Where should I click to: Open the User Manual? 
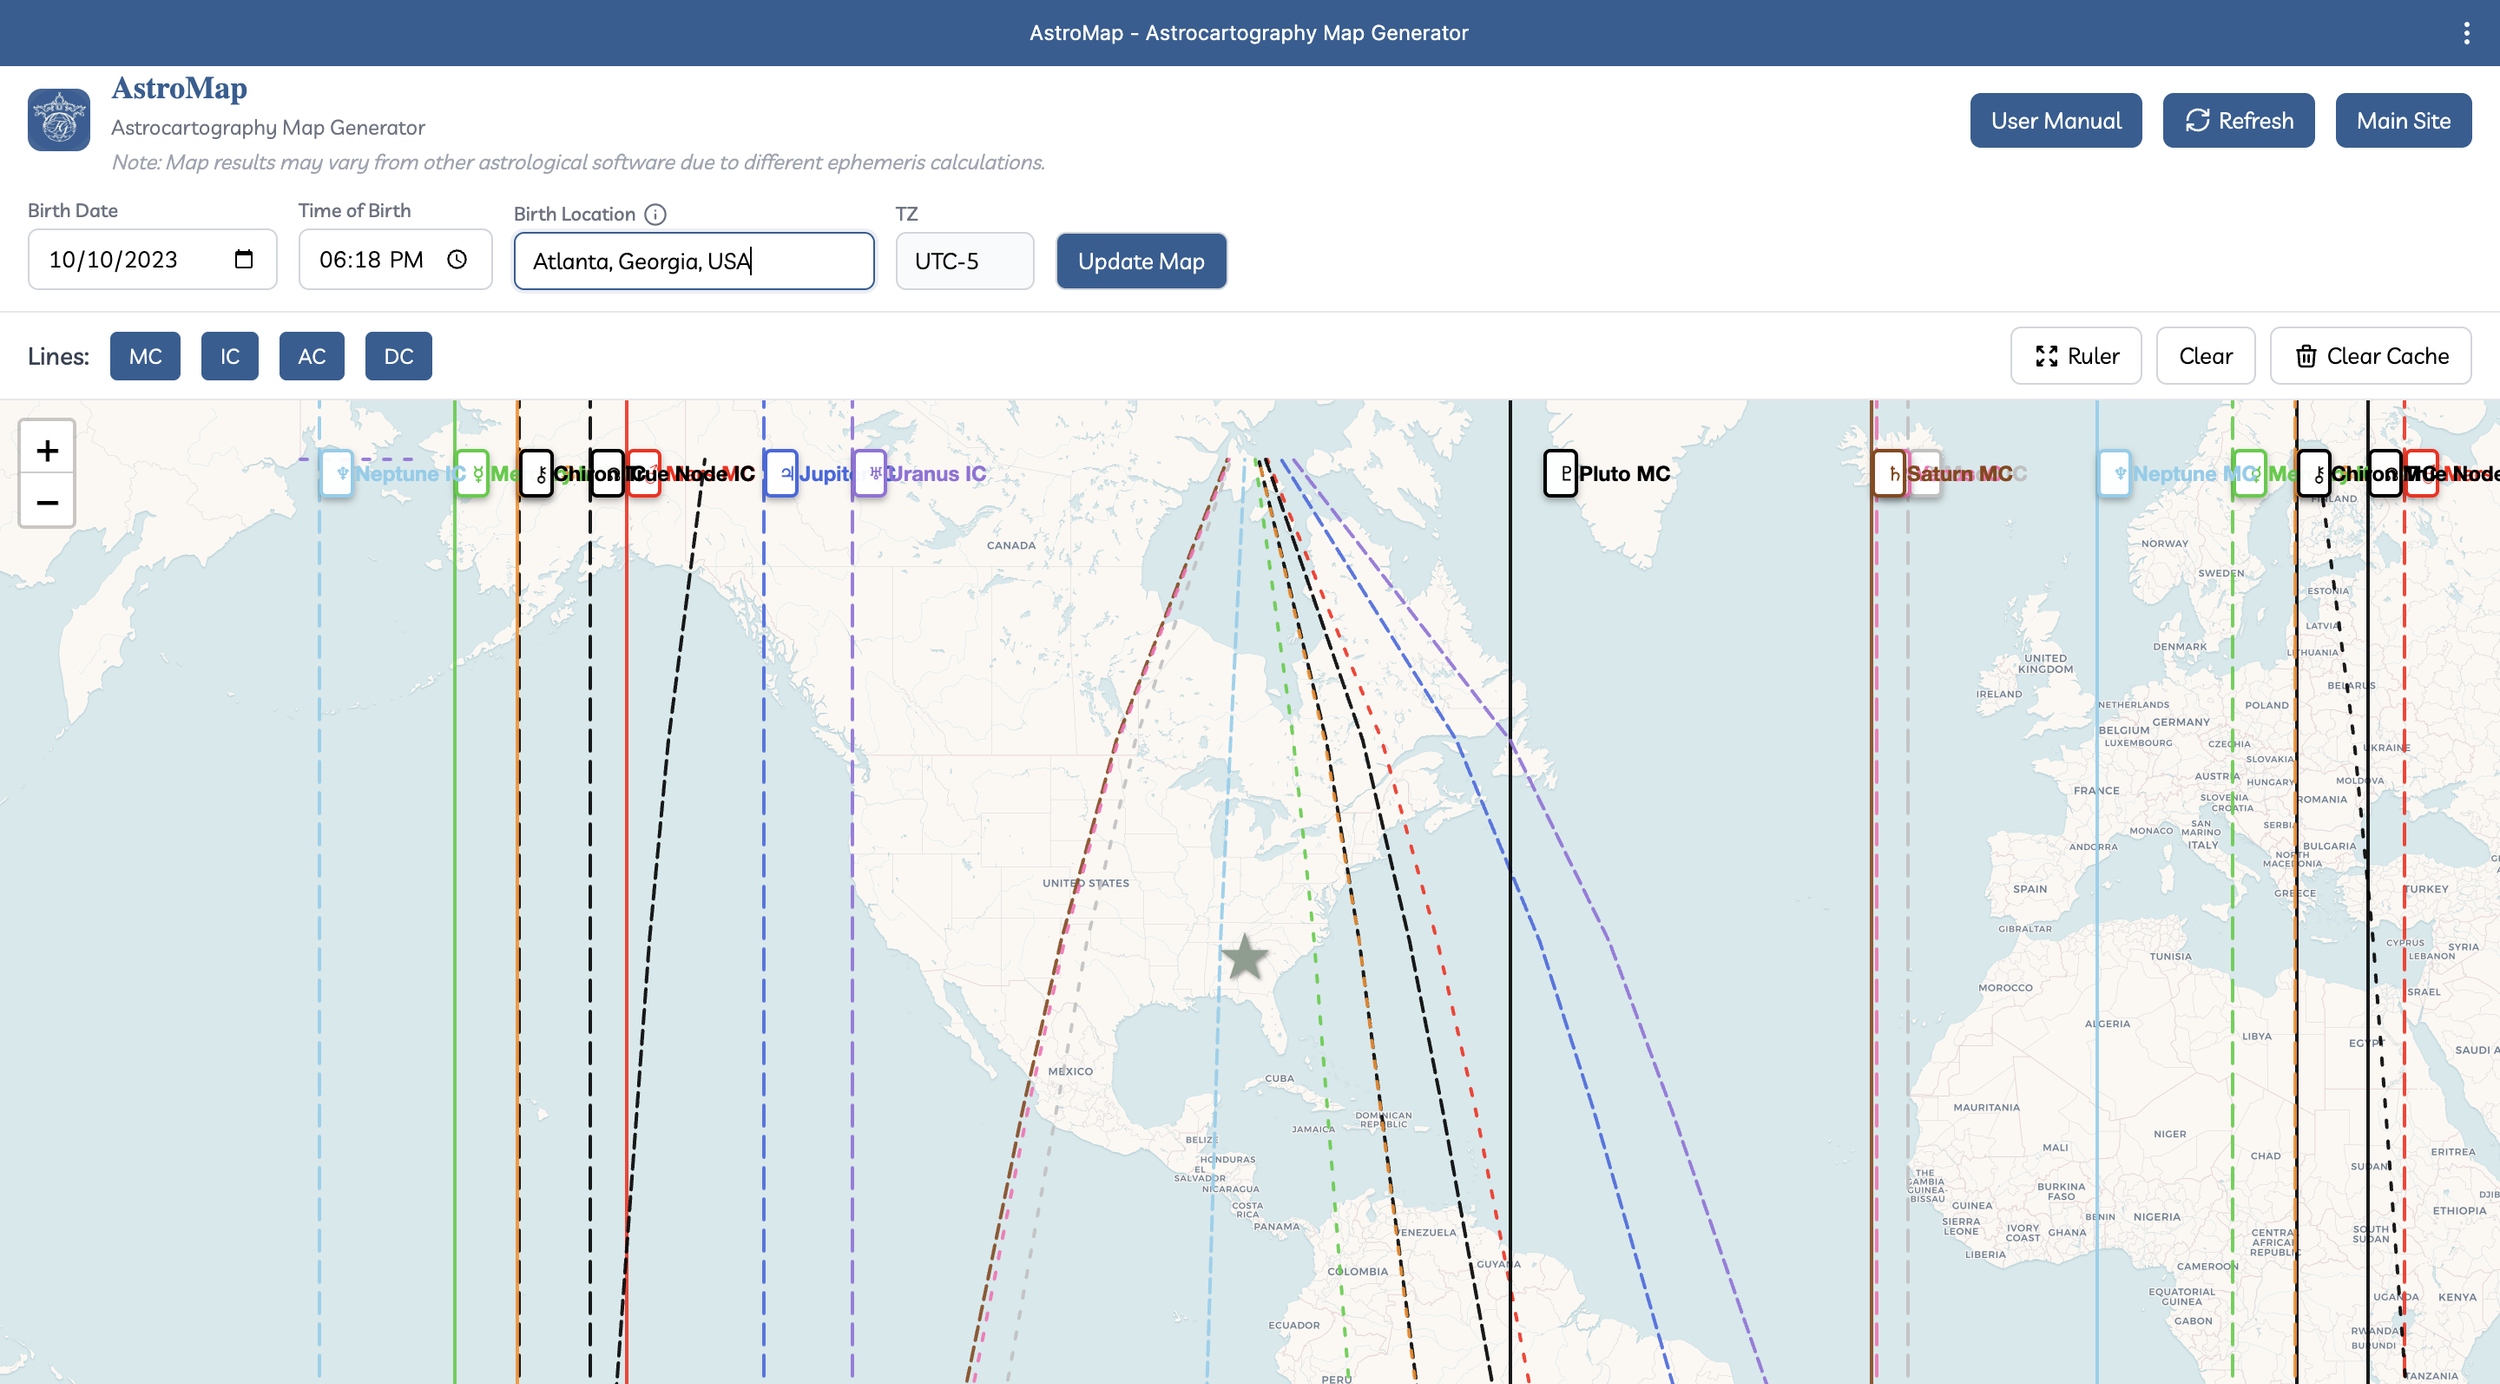click(x=2055, y=121)
